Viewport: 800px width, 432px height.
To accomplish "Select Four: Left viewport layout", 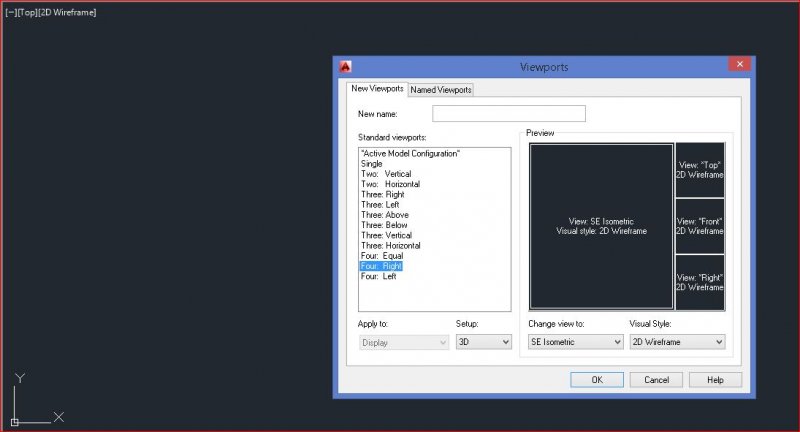I will [379, 276].
